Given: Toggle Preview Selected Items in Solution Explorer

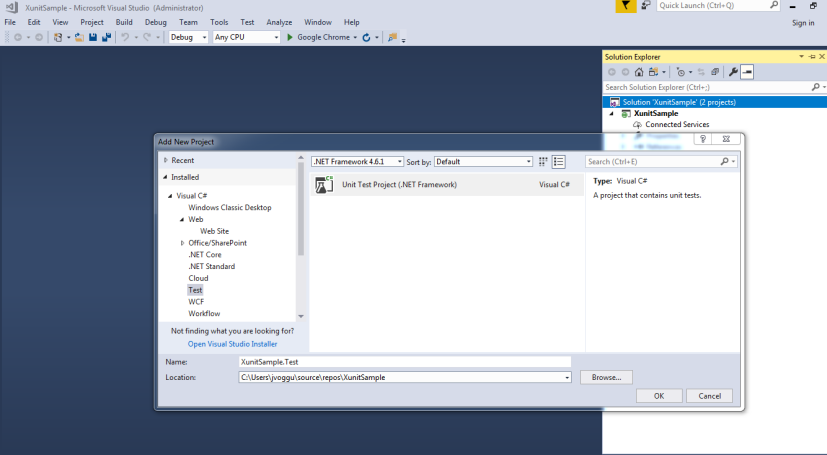Looking at the screenshot, I should coord(747,72).
